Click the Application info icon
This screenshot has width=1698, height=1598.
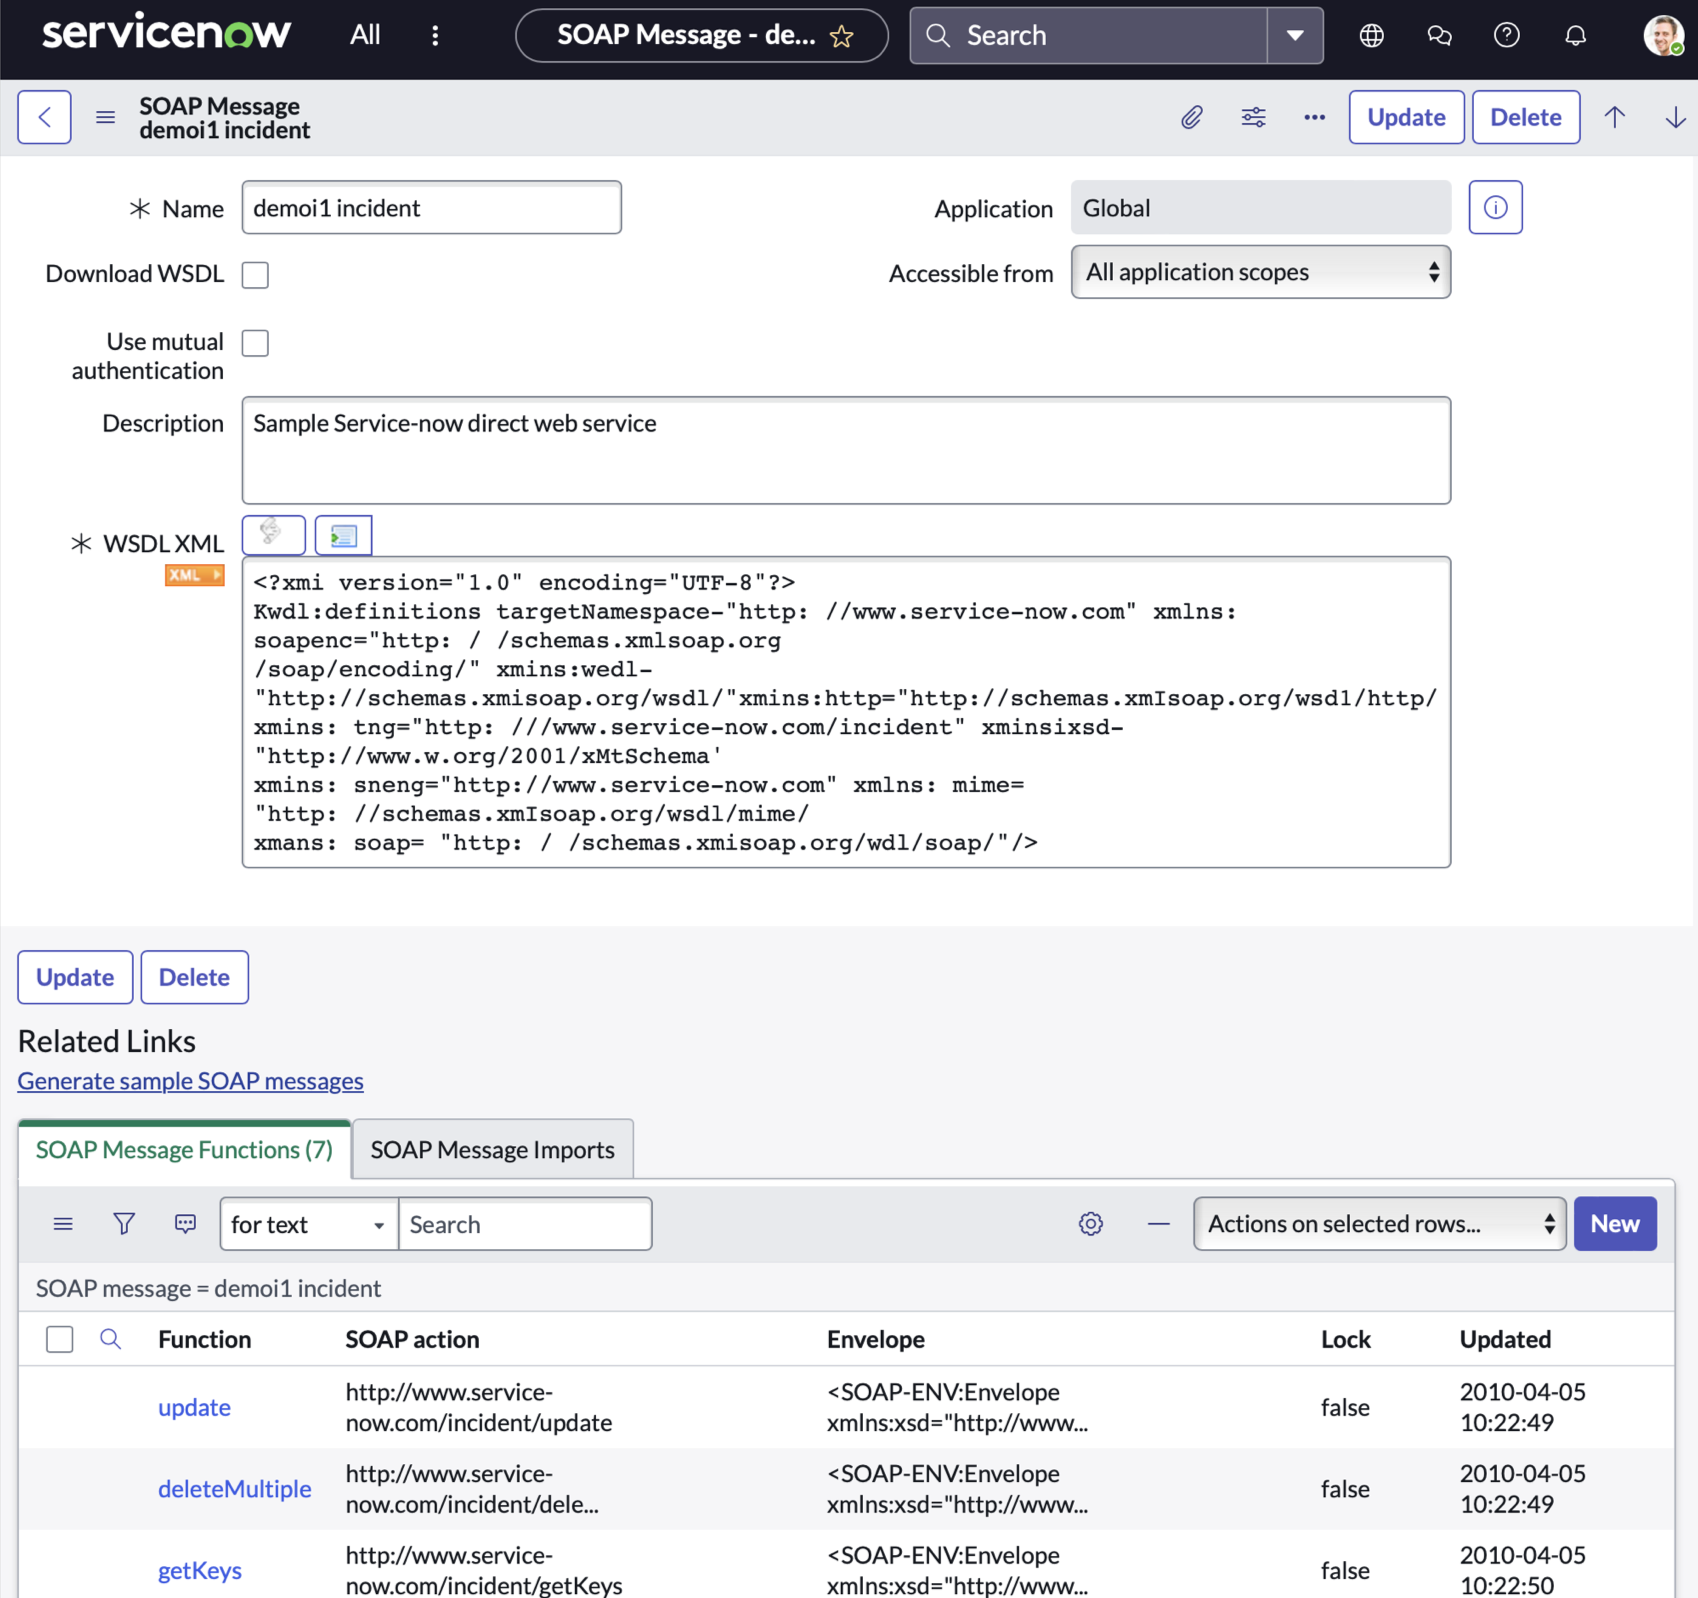[x=1495, y=207]
